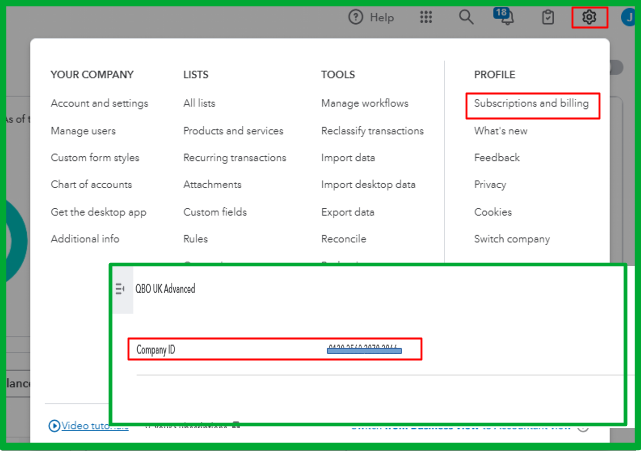This screenshot has height=451, width=641.
Task: Open All lists
Action: pos(199,103)
